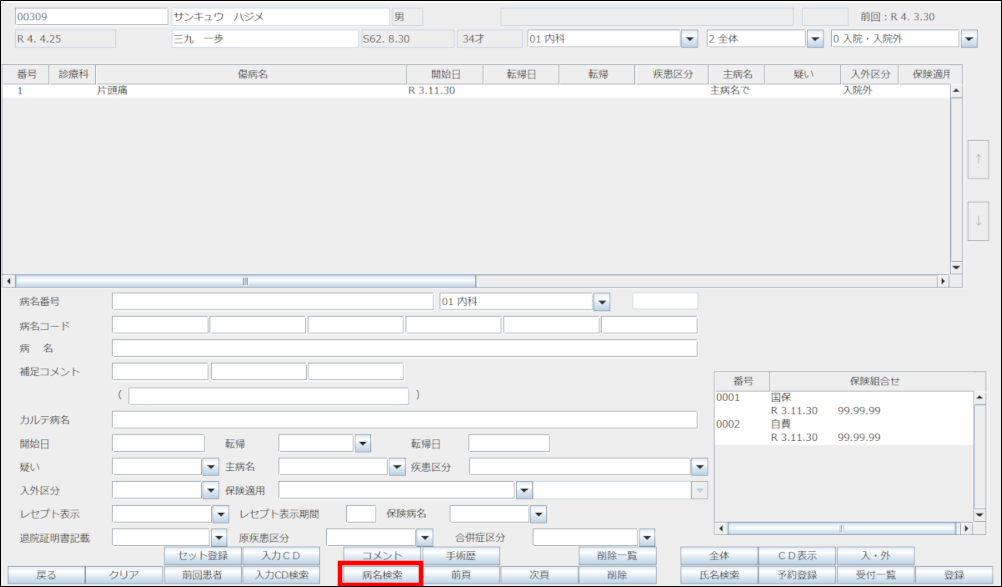Select the 0002 自費 insurance entry
Screen dimensions: 1002x587
click(780, 424)
